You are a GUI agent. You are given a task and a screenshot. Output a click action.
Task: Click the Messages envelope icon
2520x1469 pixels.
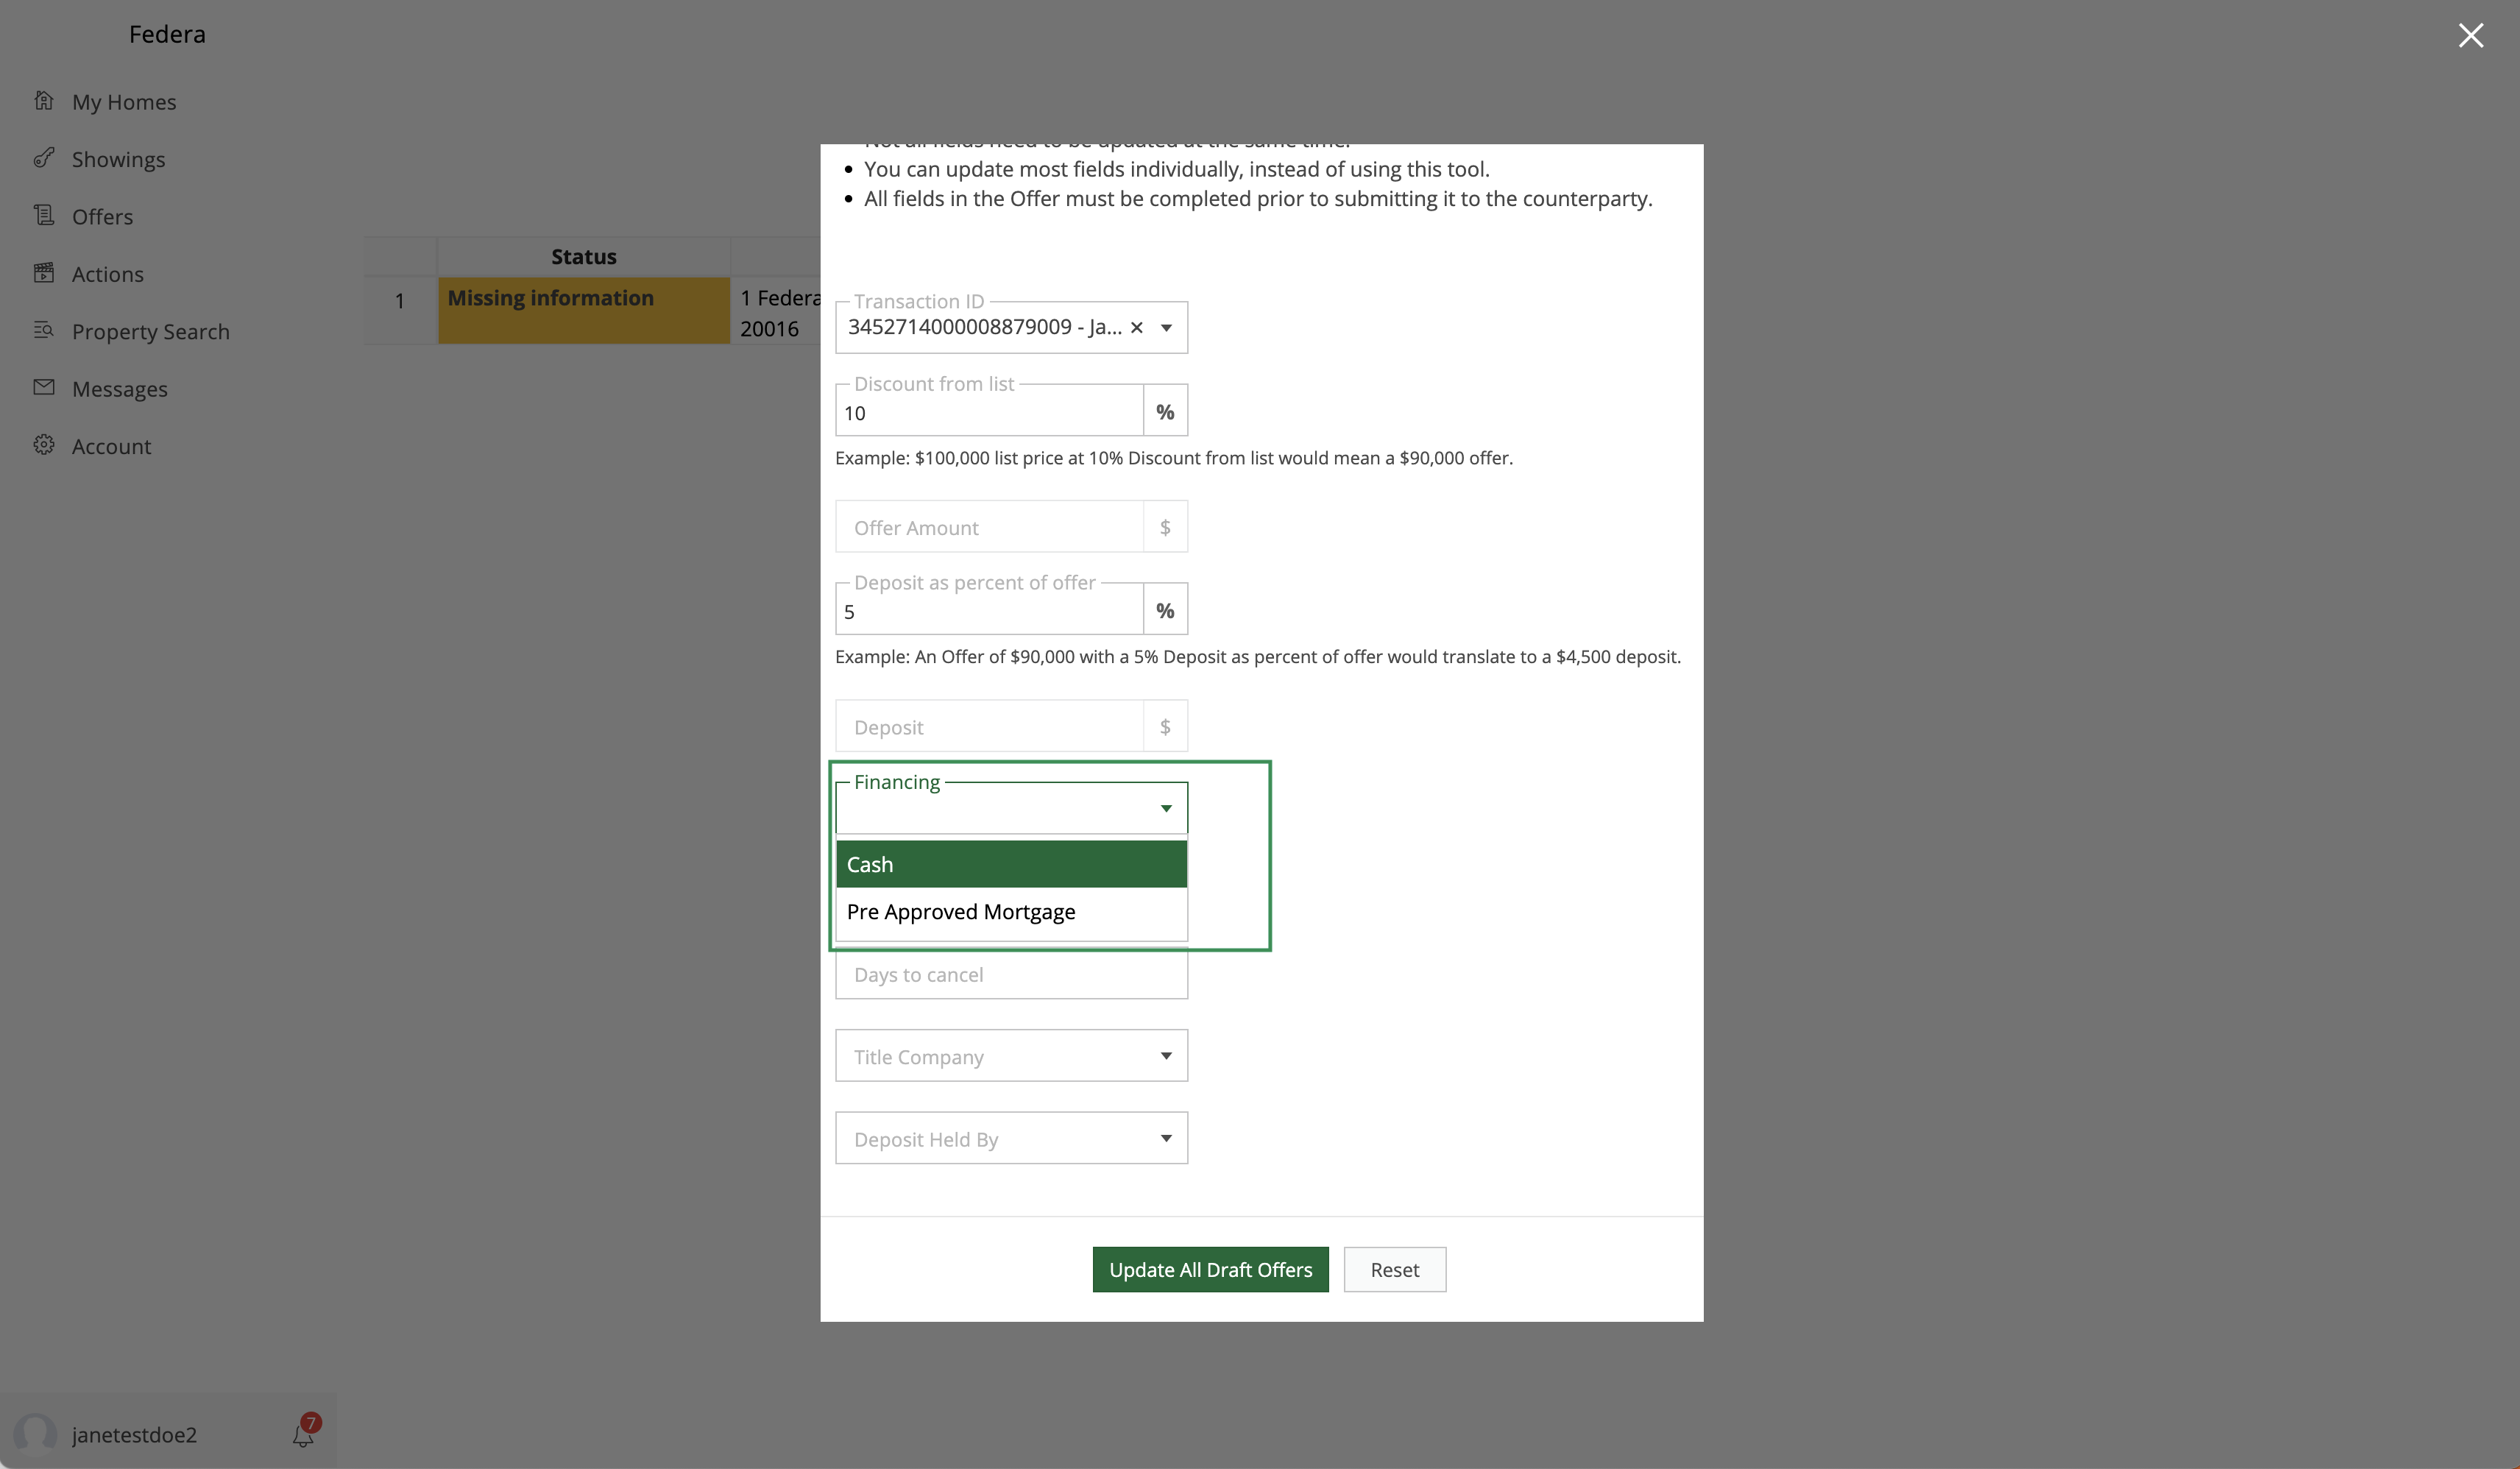tap(44, 387)
